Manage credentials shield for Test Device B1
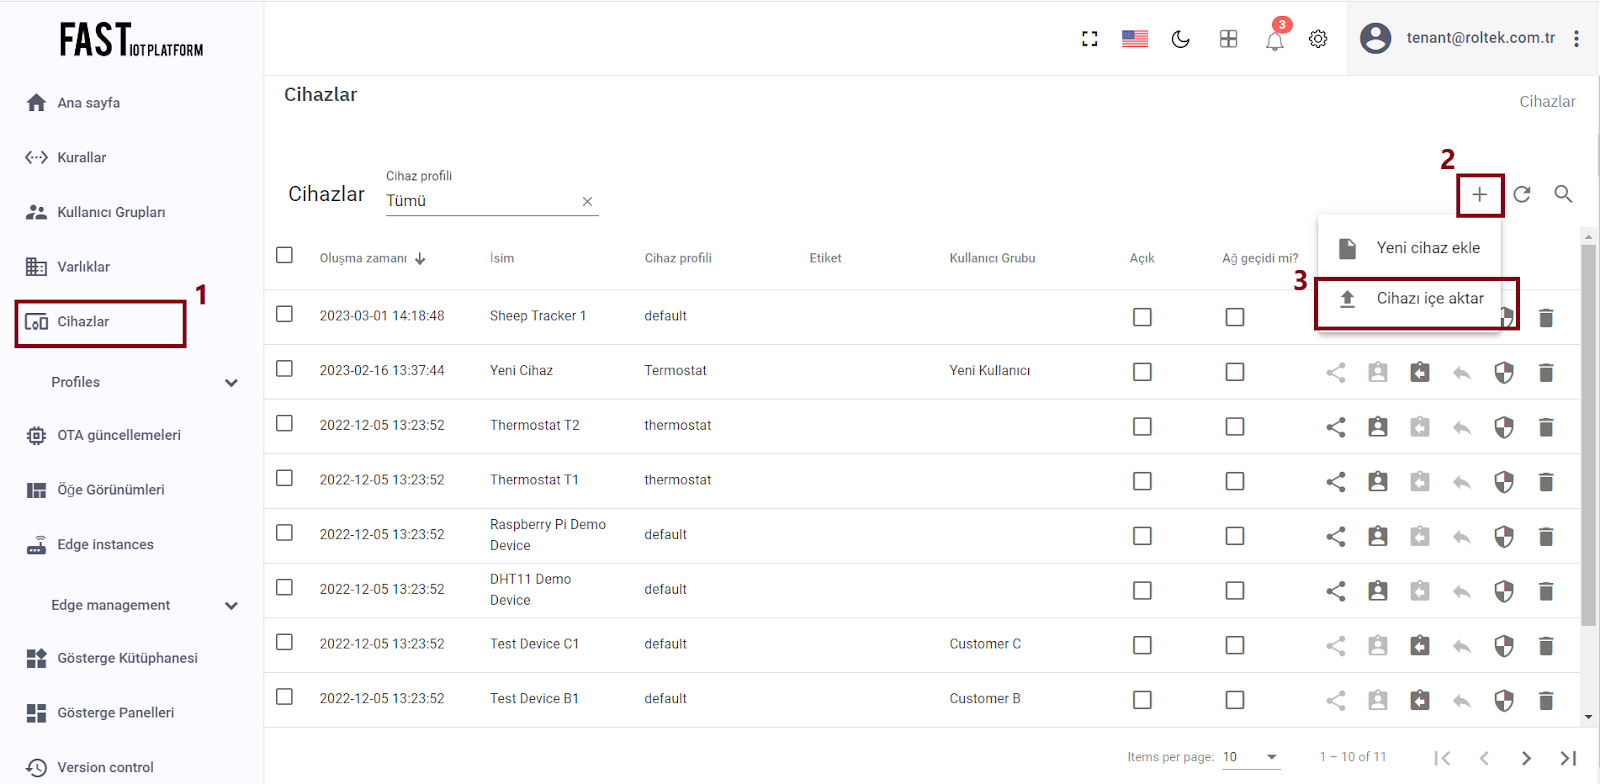The width and height of the screenshot is (1600, 784). click(1504, 701)
